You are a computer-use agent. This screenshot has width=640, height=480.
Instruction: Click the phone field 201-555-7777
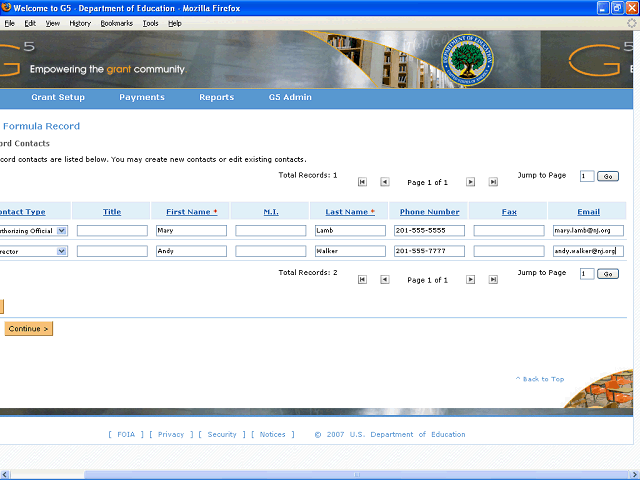tap(429, 251)
